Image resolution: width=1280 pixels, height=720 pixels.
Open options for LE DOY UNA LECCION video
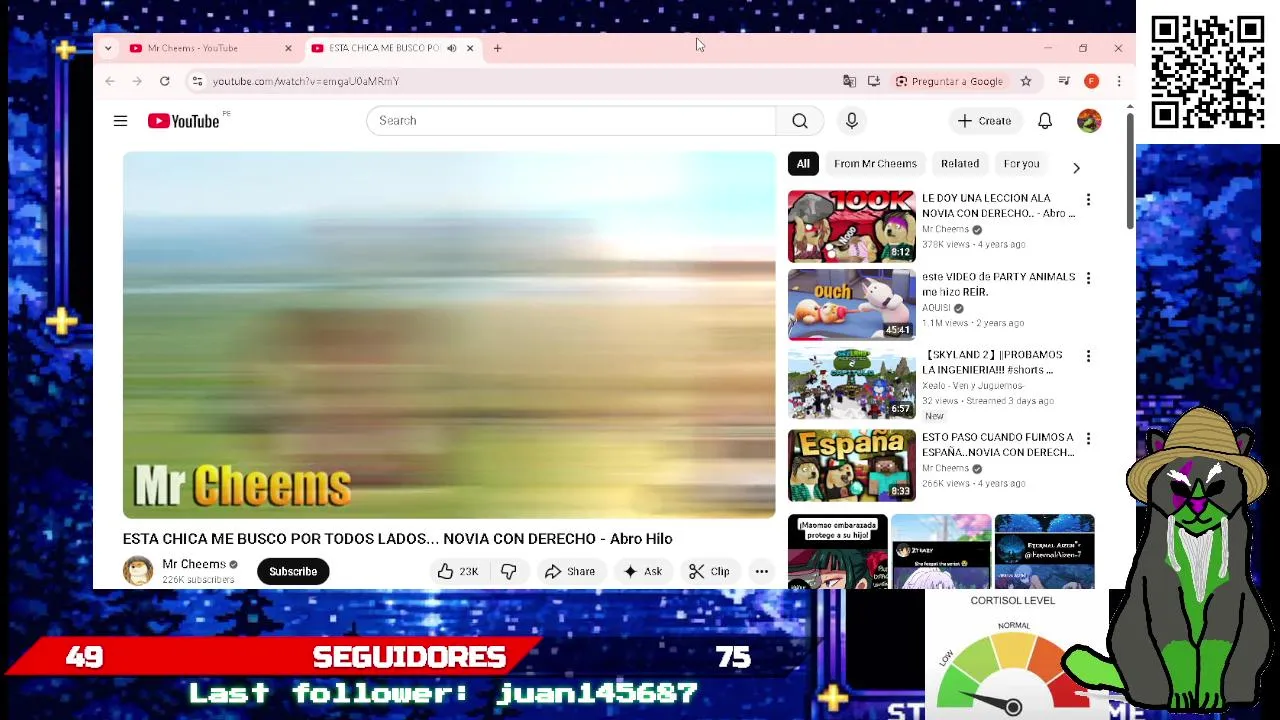(1088, 200)
